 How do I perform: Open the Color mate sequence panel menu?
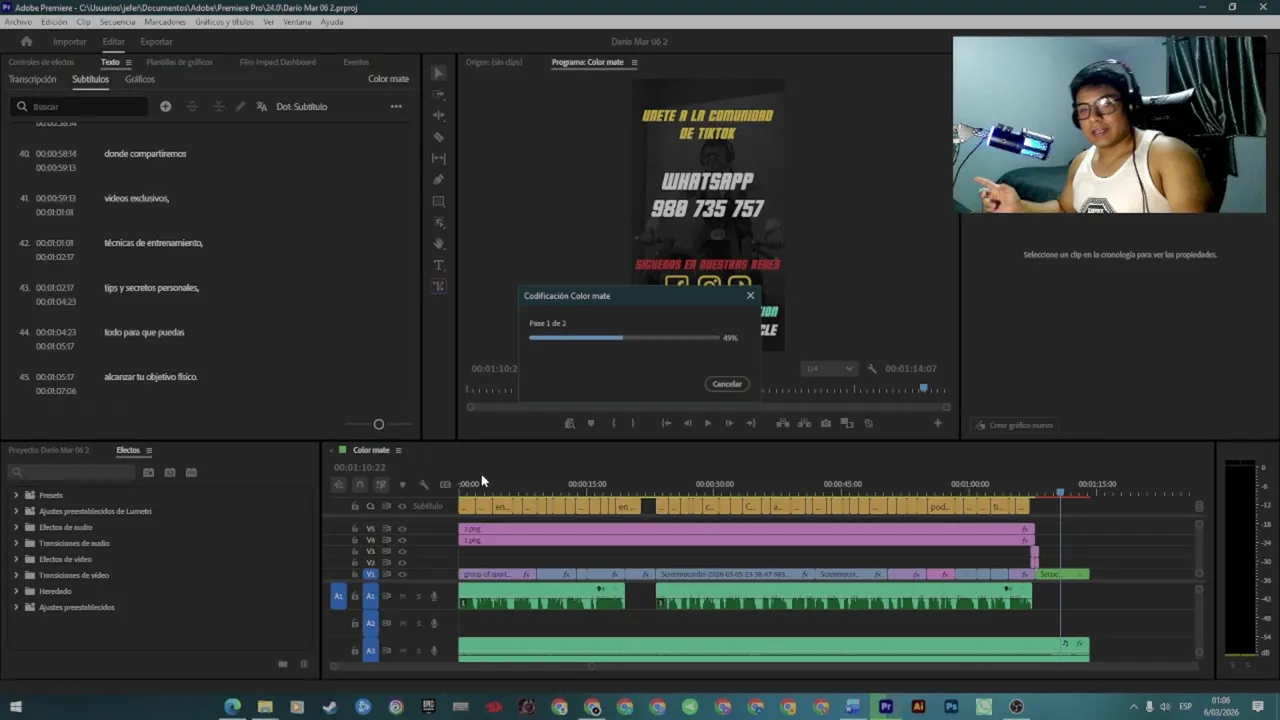pyautogui.click(x=398, y=450)
